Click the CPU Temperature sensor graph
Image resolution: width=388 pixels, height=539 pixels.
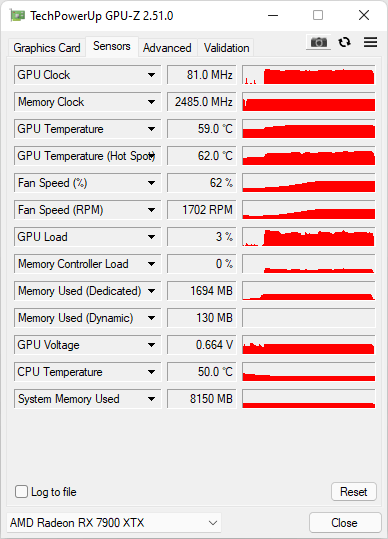(309, 372)
